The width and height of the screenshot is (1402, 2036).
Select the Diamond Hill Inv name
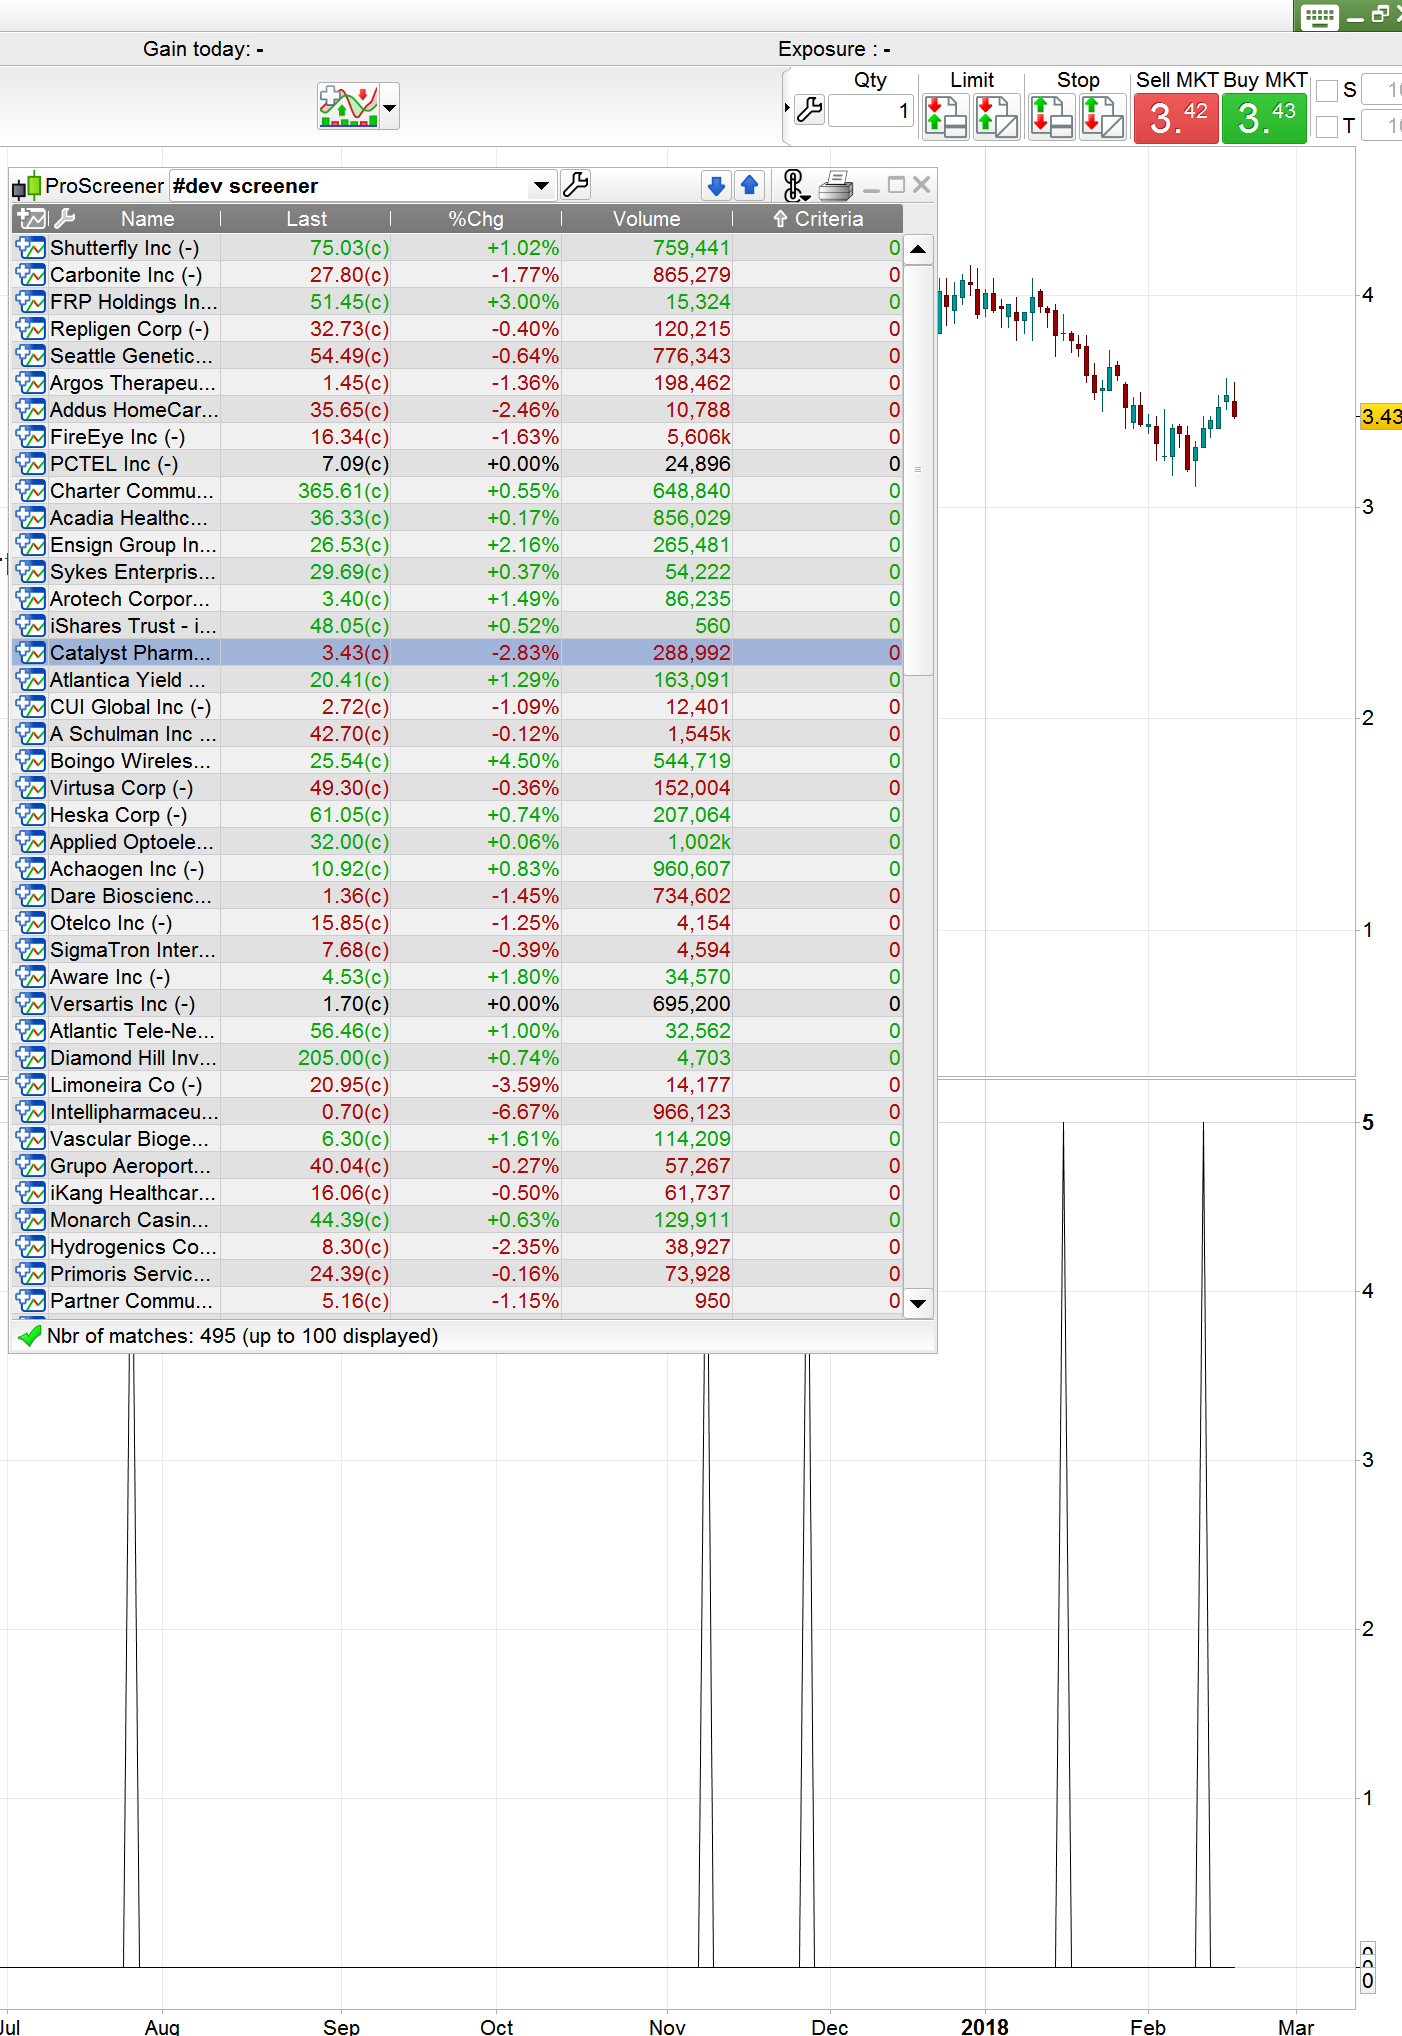[133, 1058]
